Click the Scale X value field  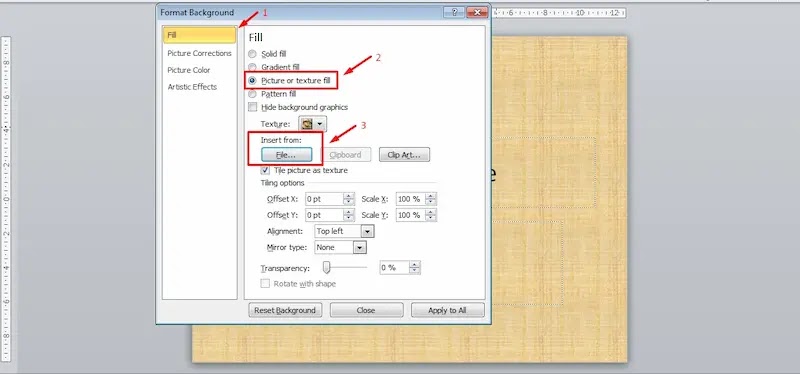pos(411,199)
